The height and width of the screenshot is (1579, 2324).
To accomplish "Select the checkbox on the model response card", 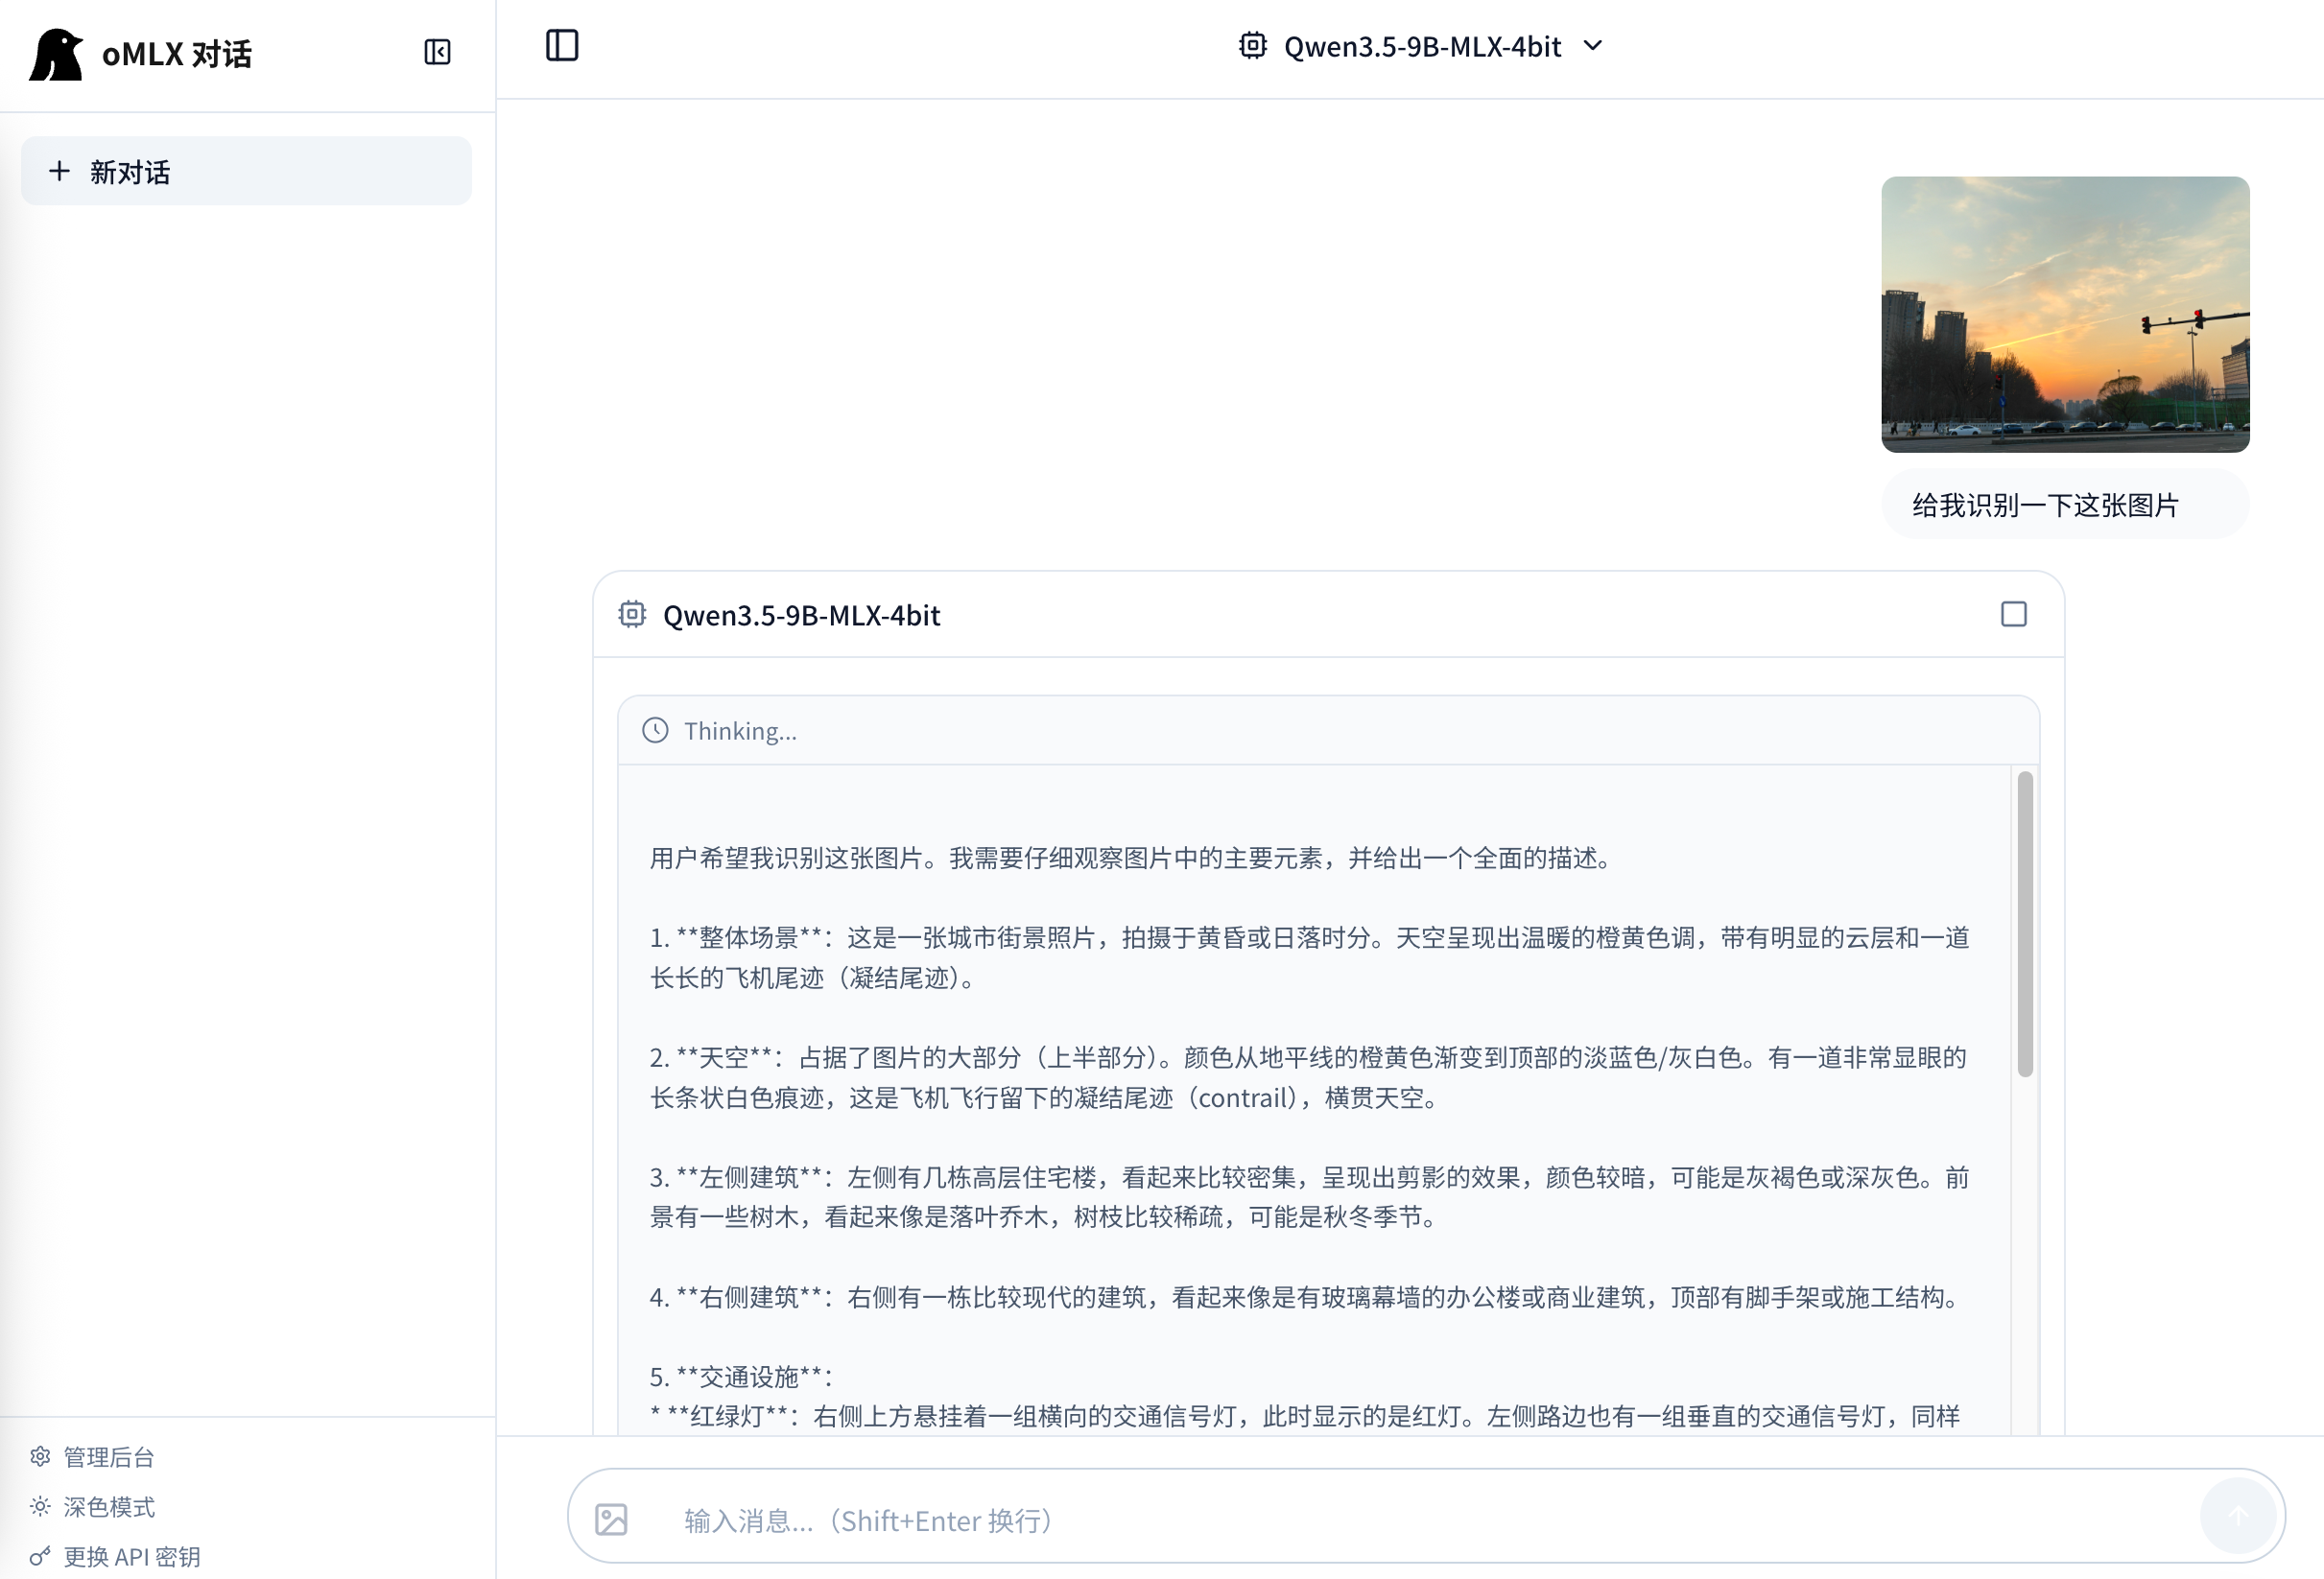I will coord(2013,613).
